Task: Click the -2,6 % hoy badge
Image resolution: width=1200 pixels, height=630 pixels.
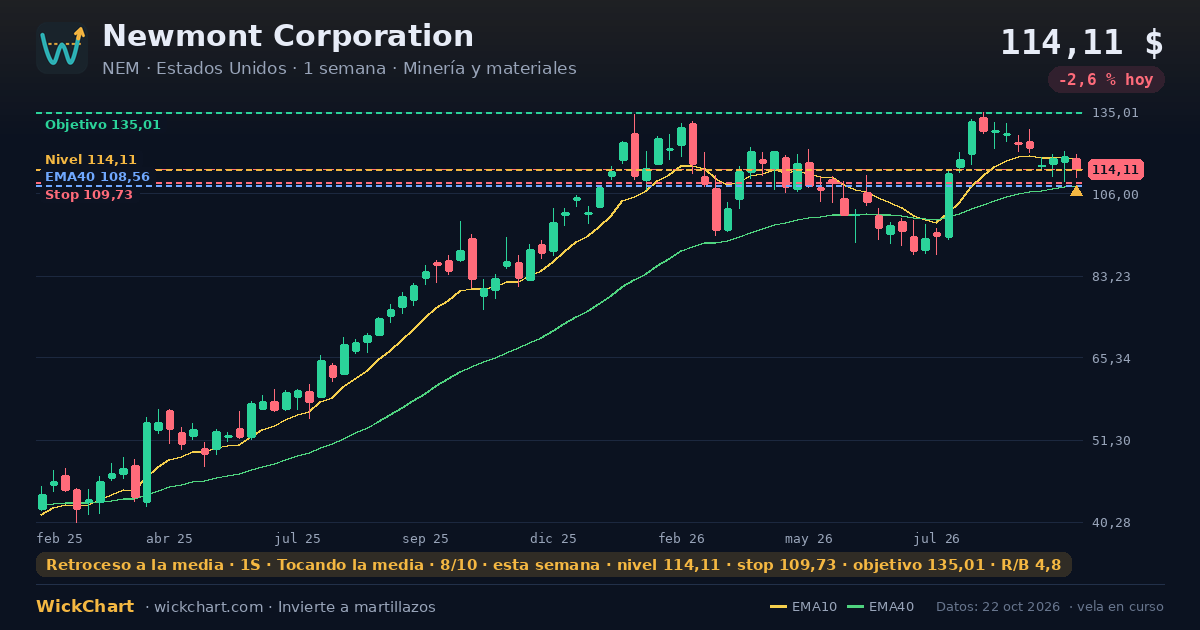Action: (x=1106, y=80)
